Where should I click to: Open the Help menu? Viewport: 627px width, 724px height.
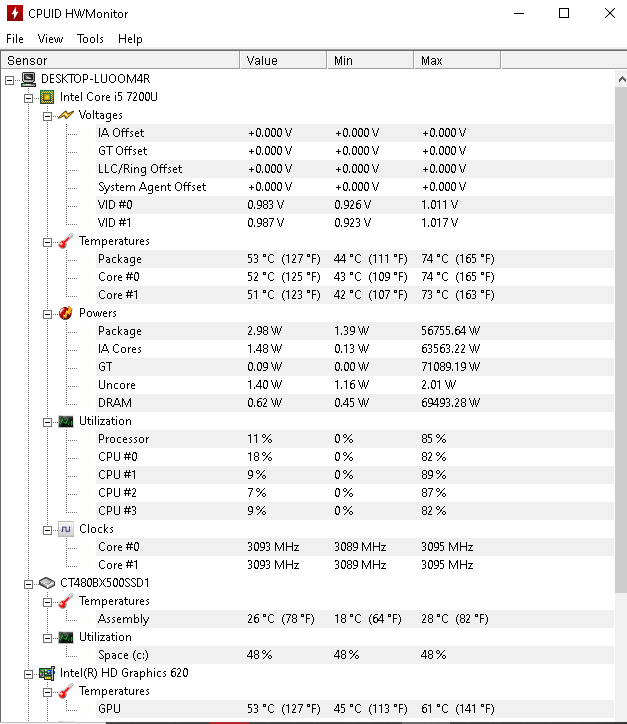coord(130,39)
